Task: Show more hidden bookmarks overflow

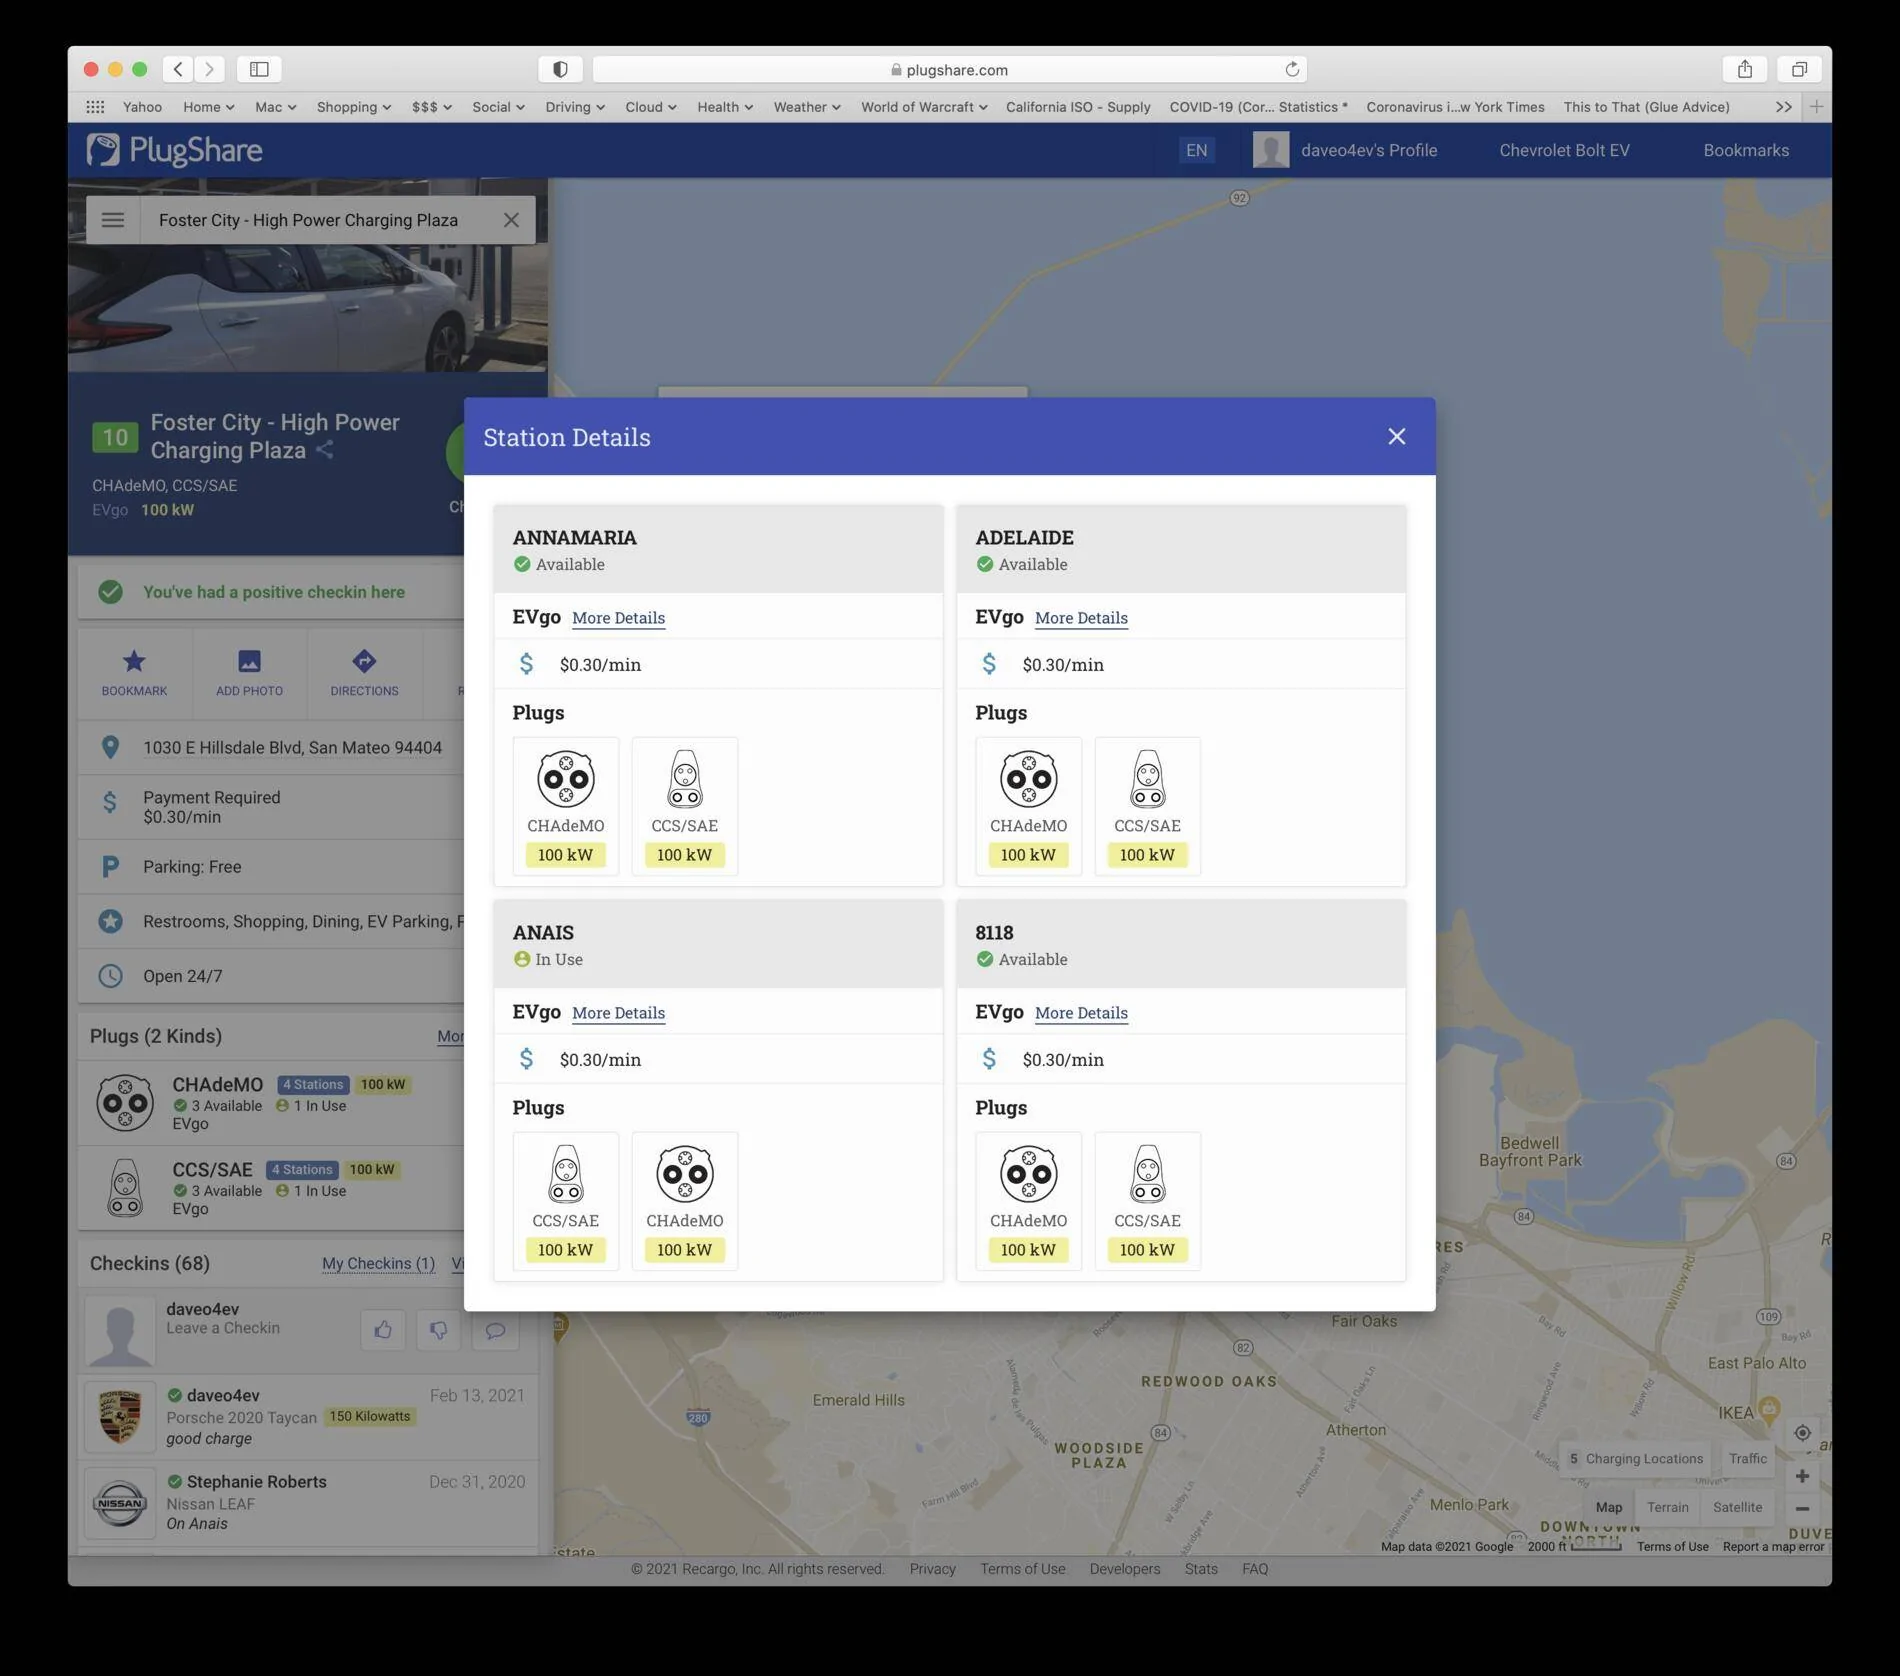Action: point(1783,107)
